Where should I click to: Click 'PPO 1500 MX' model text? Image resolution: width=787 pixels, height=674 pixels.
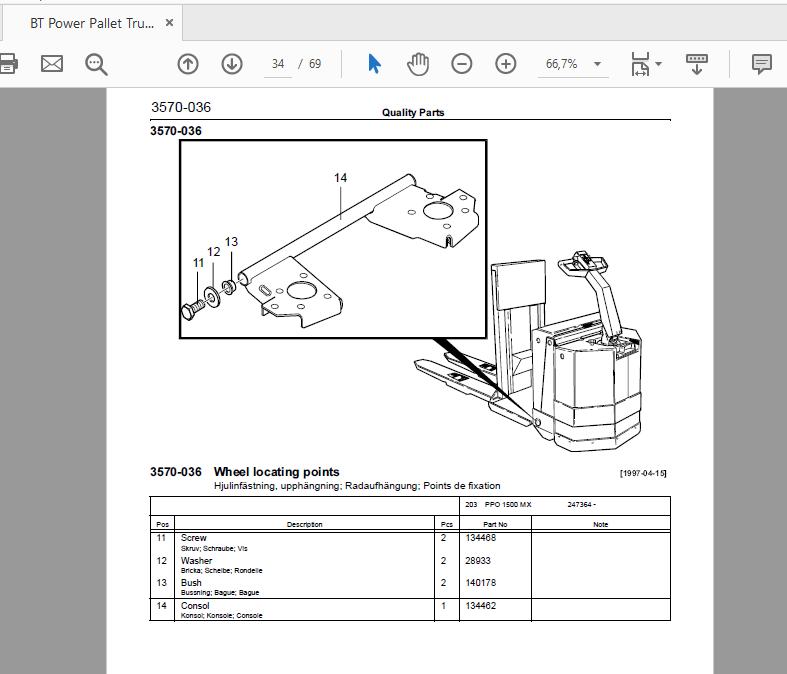point(508,504)
